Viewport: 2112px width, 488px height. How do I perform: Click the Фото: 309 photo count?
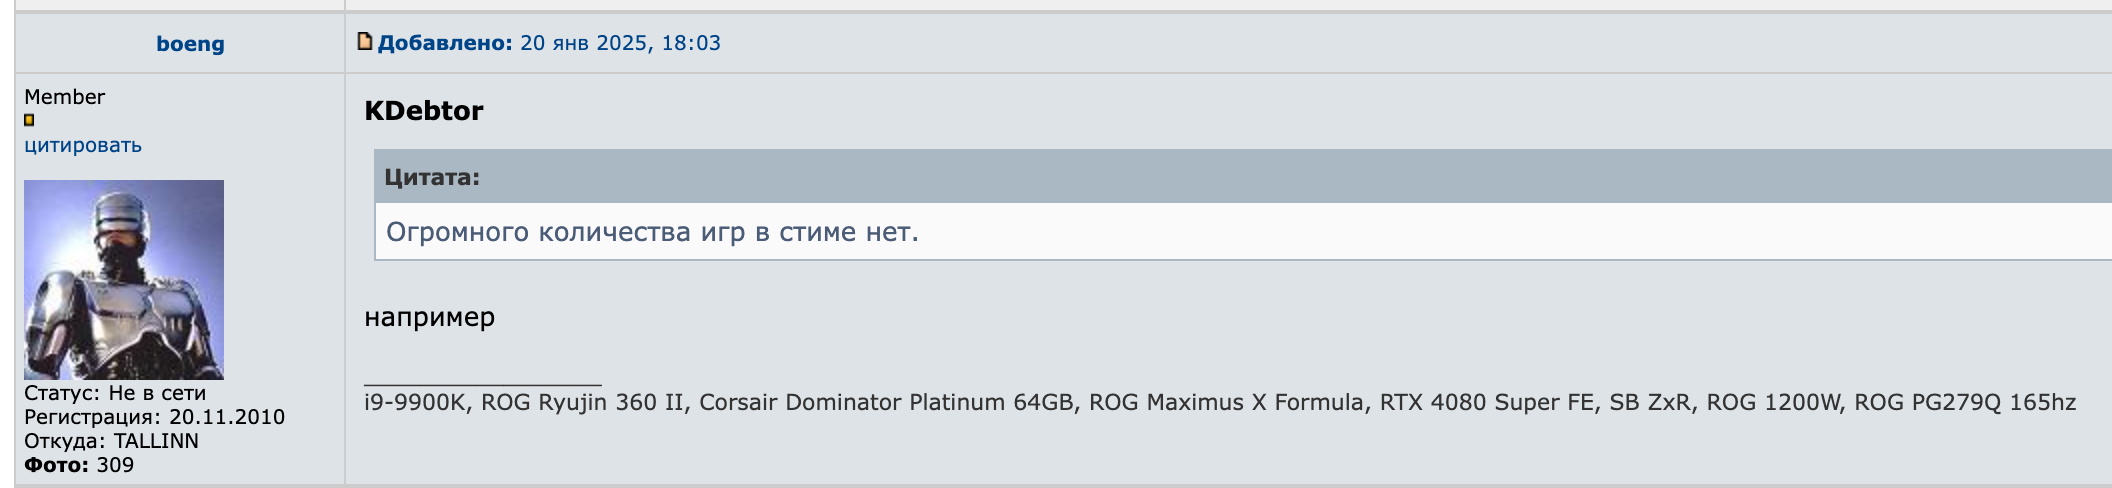pyautogui.click(x=79, y=465)
